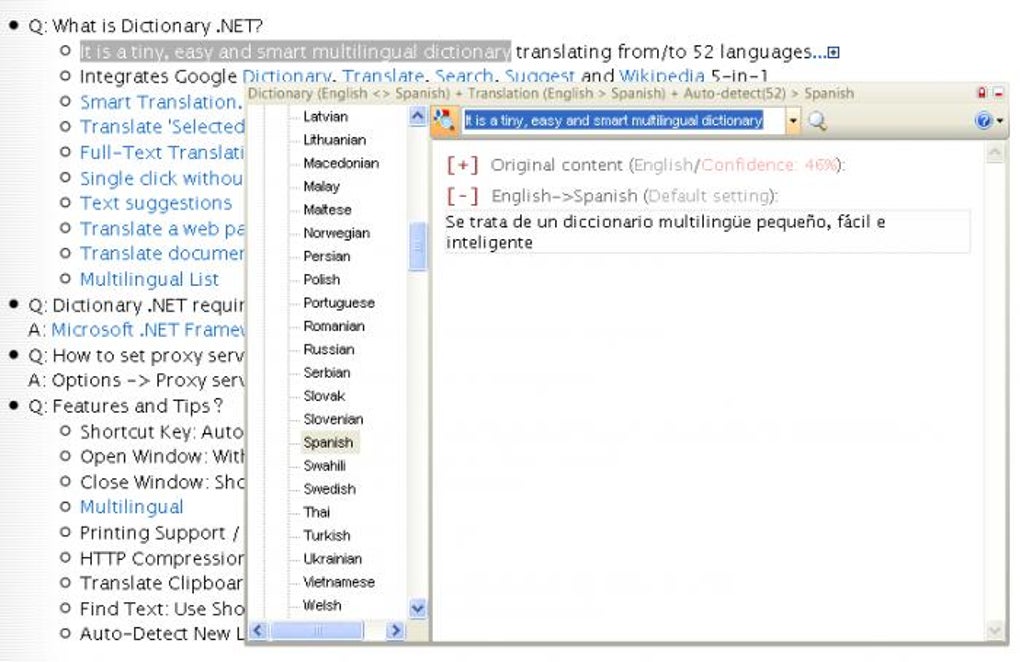Select Turkish language
Viewport: 1020px width, 662px height.
point(327,536)
